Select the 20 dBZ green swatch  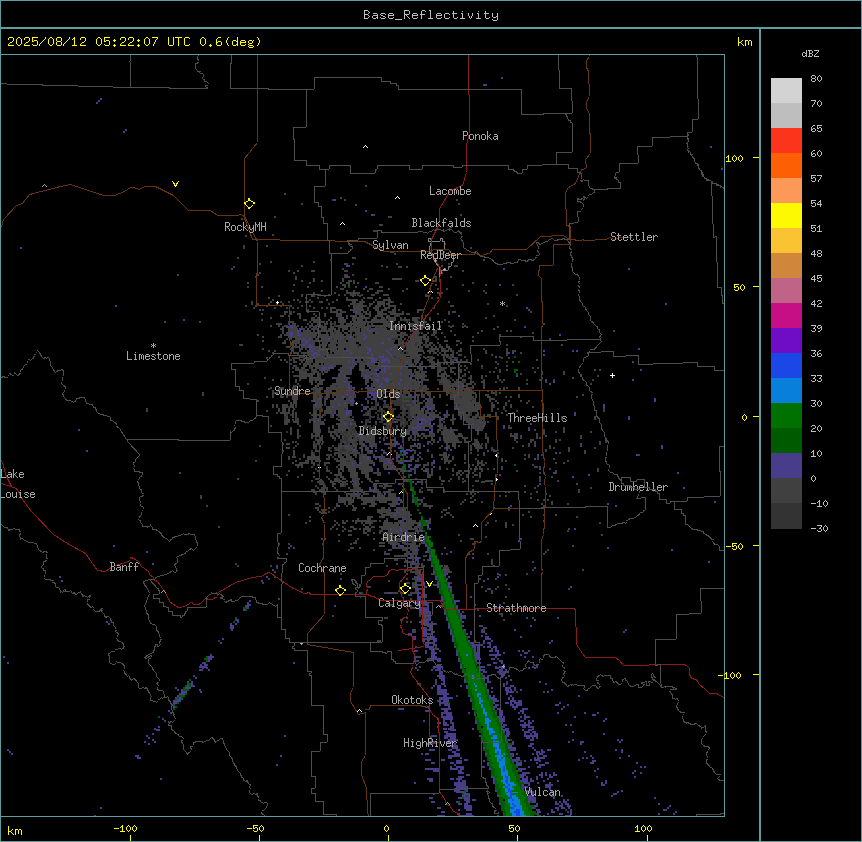[786, 416]
